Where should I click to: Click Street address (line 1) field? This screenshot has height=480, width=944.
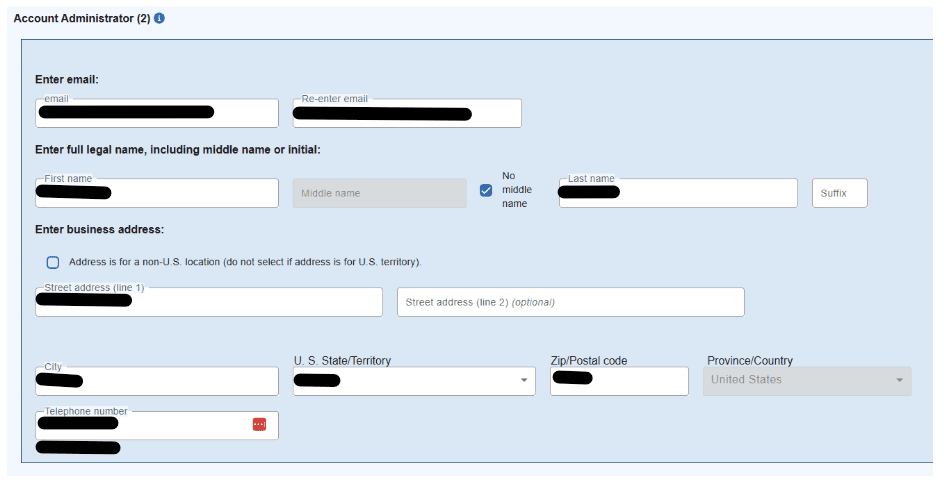point(208,302)
